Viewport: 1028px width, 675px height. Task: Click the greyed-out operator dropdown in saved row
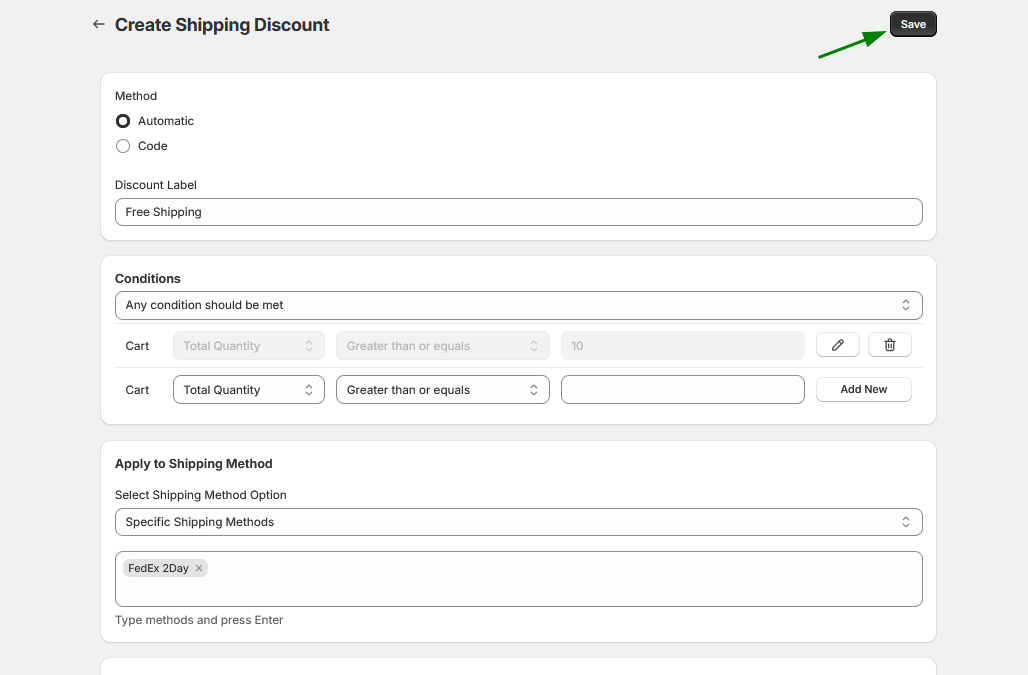click(442, 346)
